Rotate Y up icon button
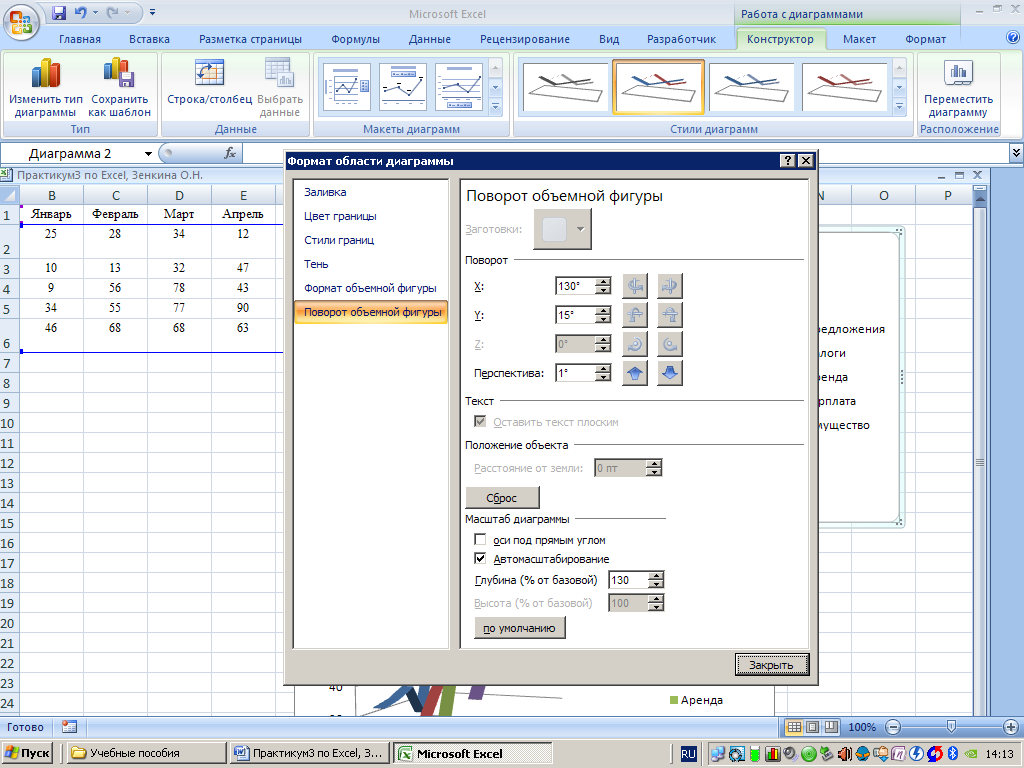Image resolution: width=1024 pixels, height=768 pixels. pos(635,315)
